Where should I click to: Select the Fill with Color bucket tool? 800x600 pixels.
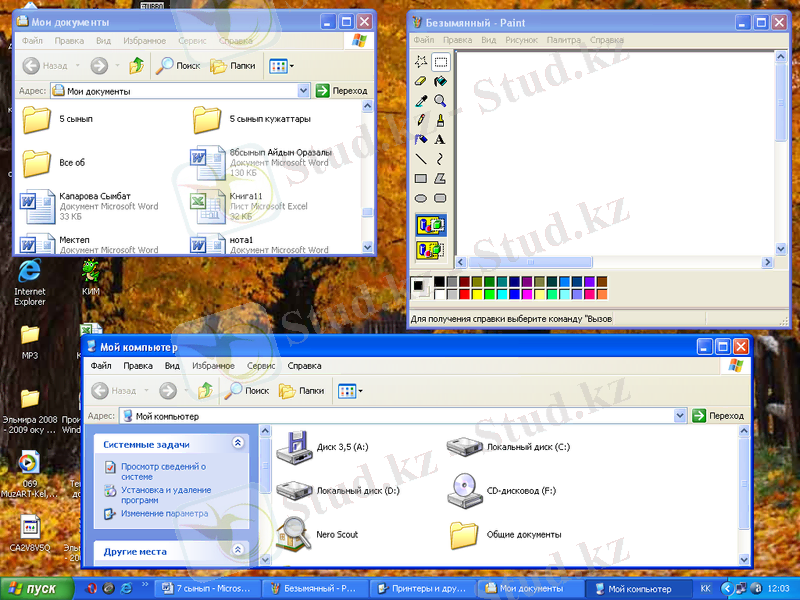pos(440,81)
